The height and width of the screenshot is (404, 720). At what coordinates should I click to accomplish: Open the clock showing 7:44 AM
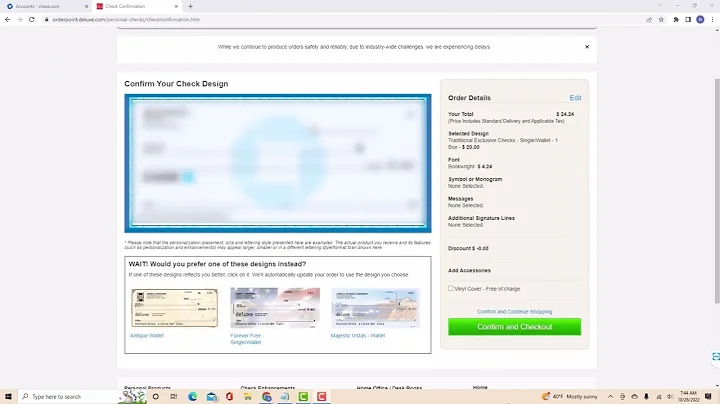pyautogui.click(x=688, y=396)
